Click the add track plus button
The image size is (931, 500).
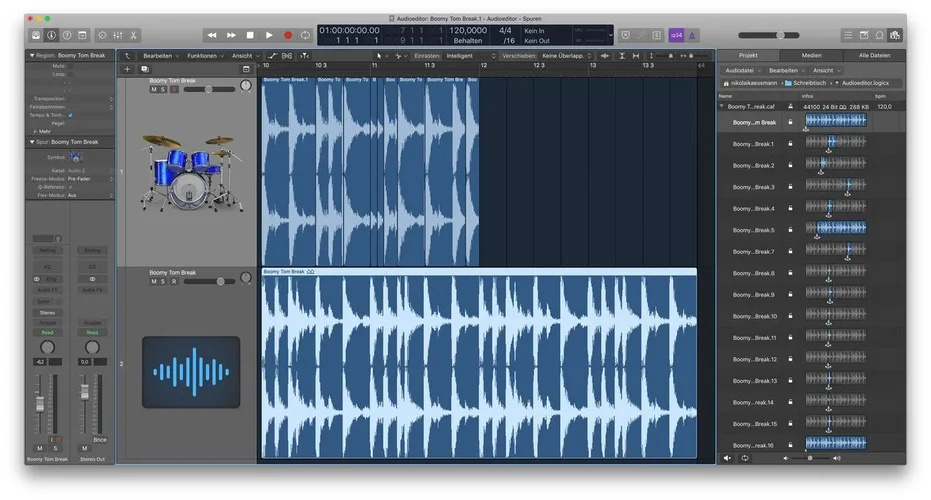[x=127, y=69]
